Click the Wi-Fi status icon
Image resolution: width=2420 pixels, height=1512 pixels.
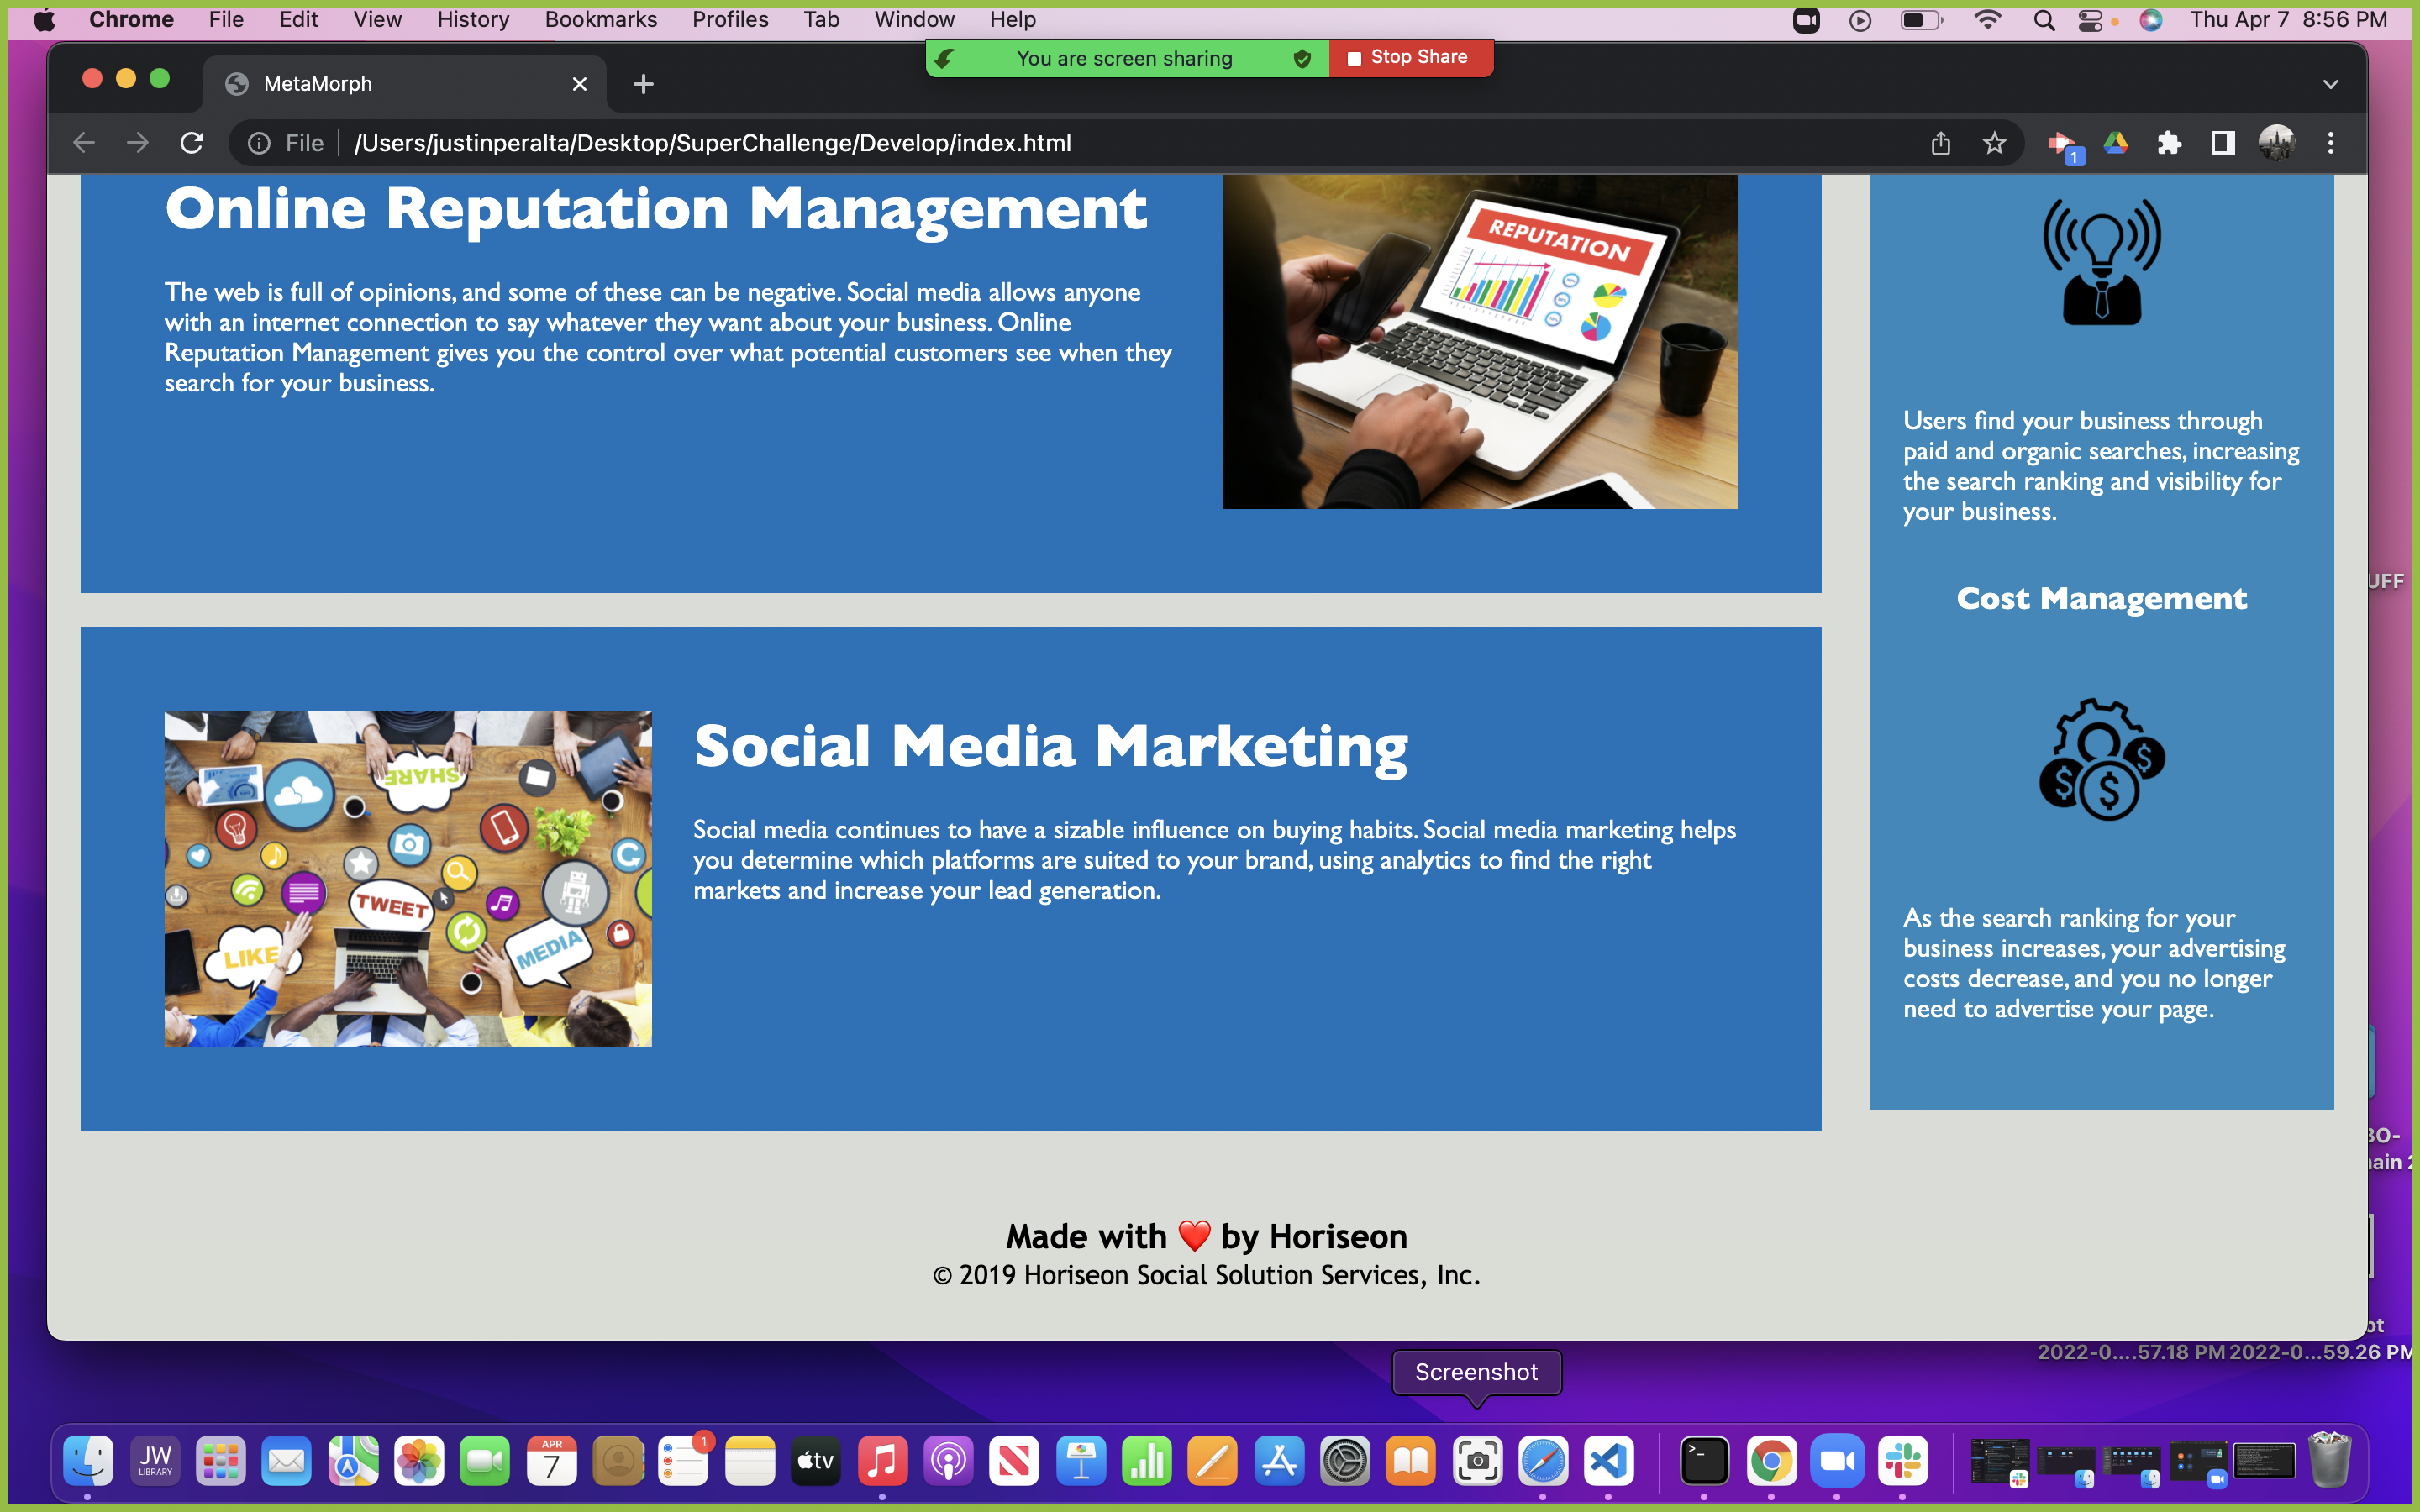[1987, 20]
